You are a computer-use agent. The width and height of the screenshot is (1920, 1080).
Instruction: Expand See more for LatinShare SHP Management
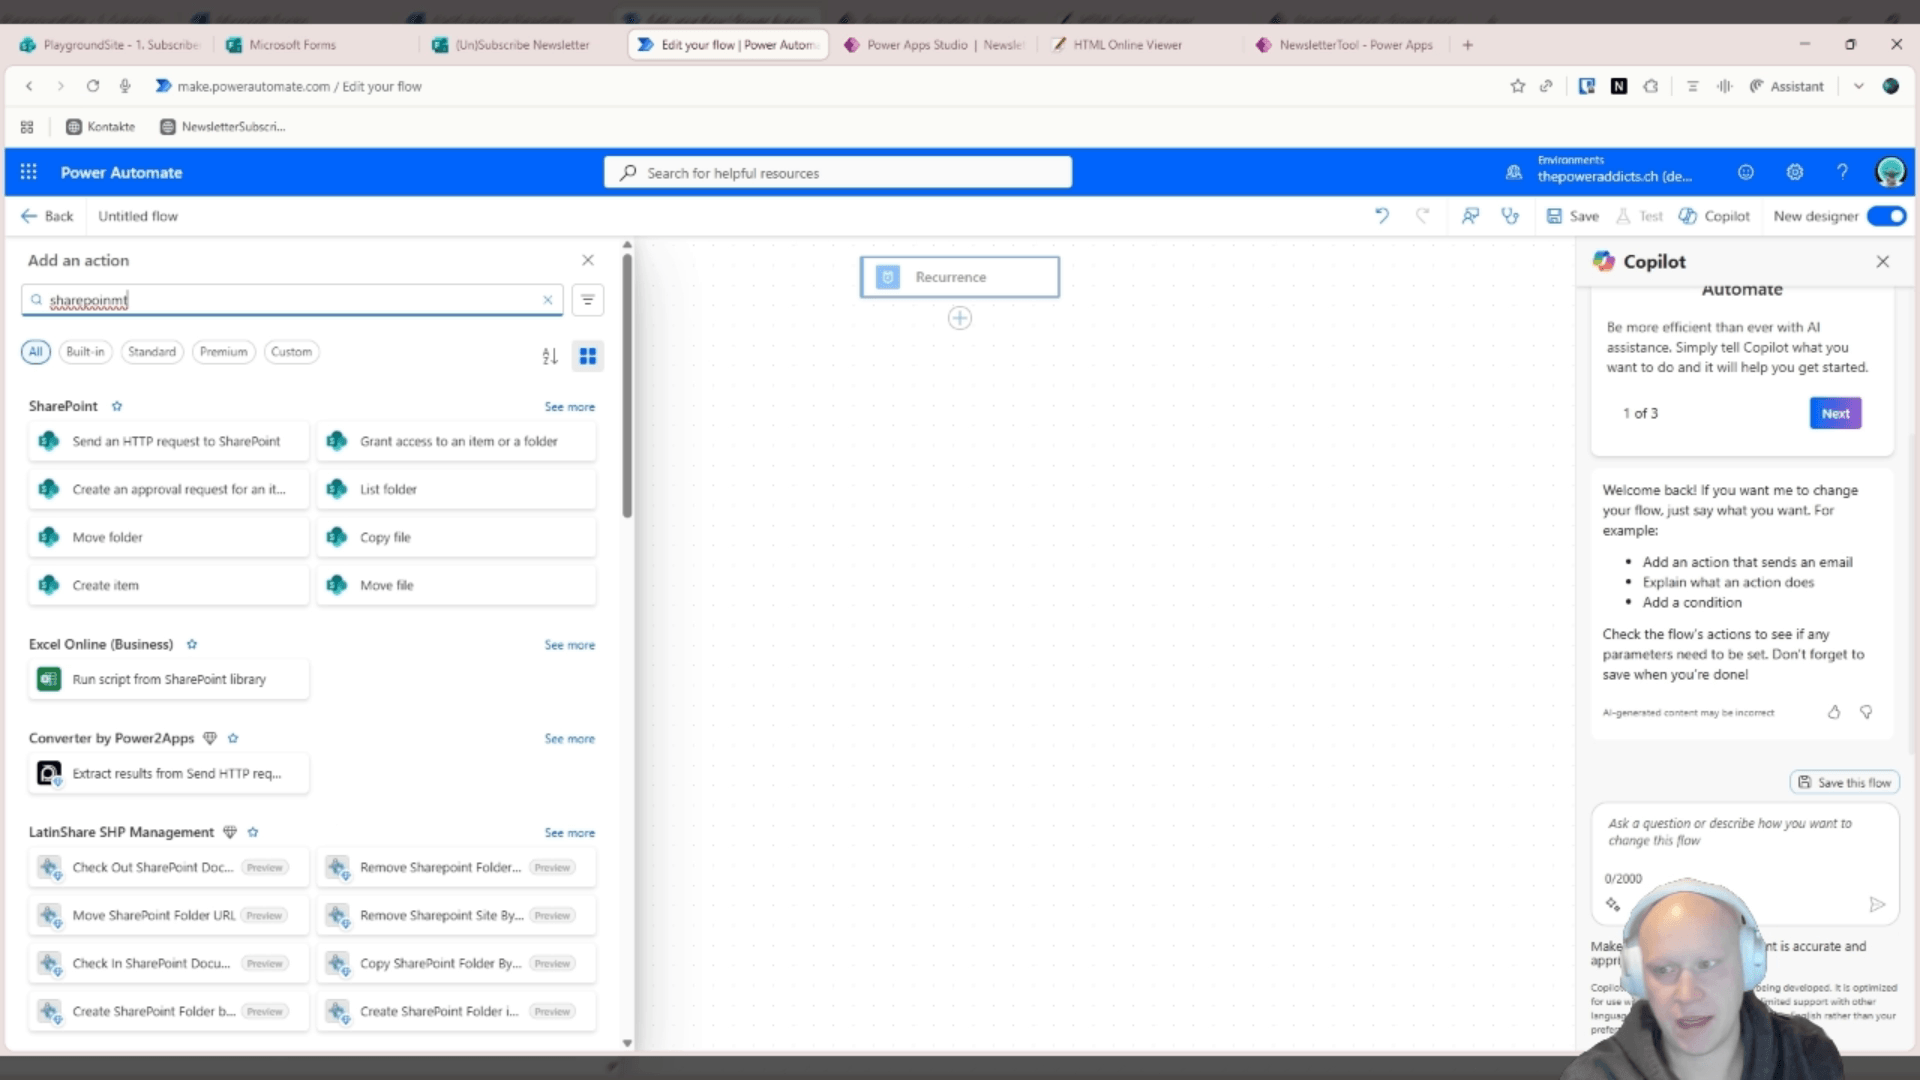pos(569,833)
